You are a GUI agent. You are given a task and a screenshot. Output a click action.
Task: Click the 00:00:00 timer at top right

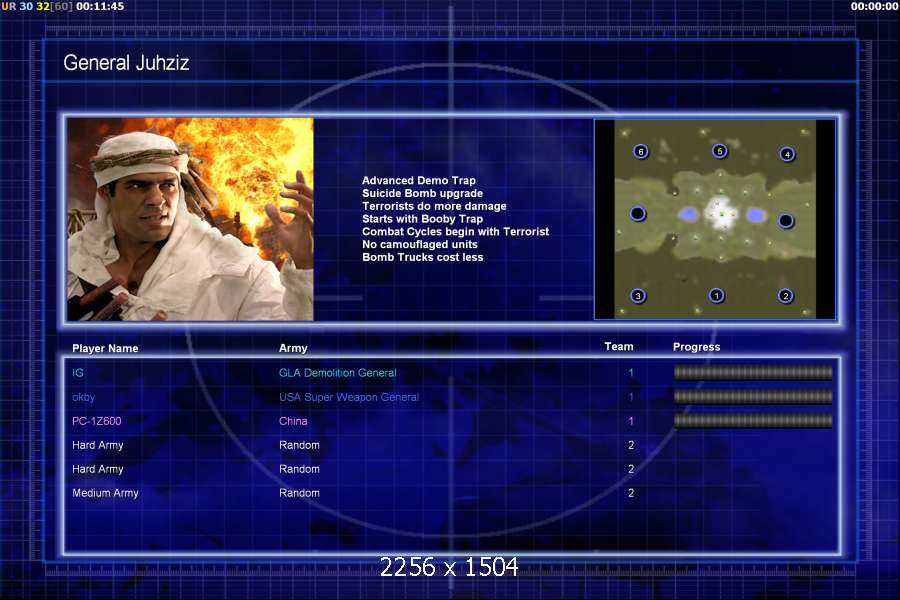coord(874,6)
